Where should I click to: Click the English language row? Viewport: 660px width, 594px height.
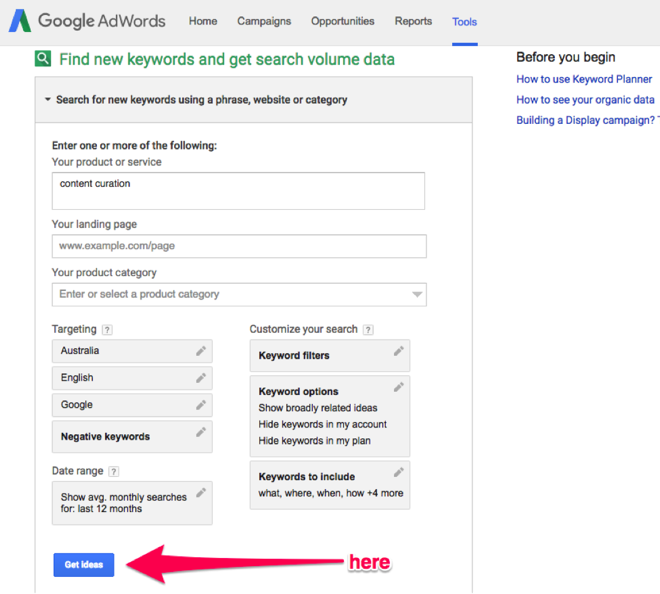pyautogui.click(x=132, y=378)
